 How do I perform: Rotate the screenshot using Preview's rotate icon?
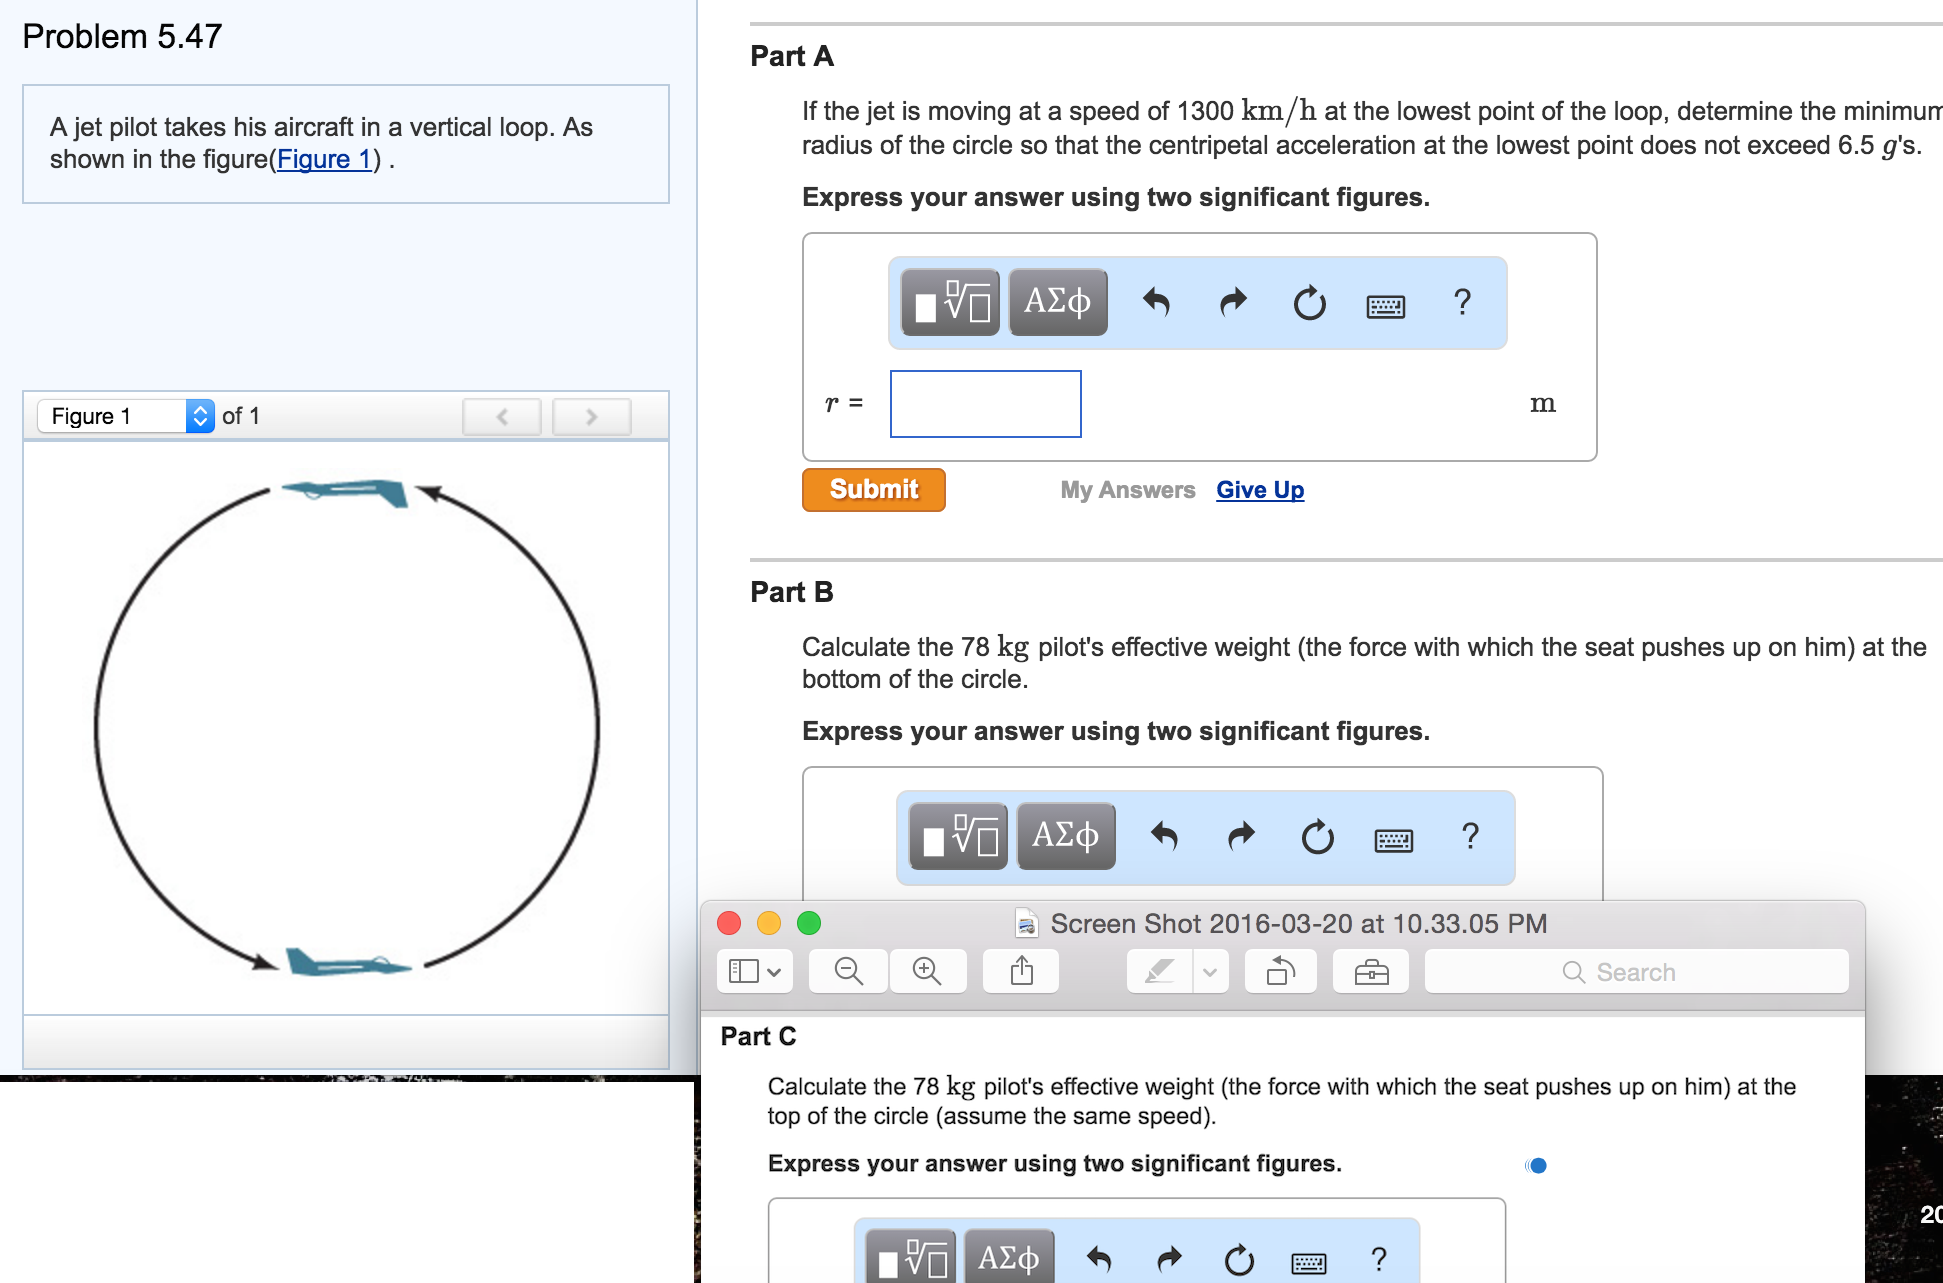1280,970
